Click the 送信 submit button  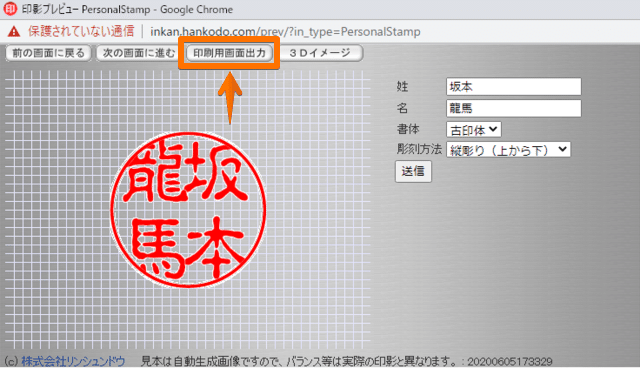click(x=413, y=171)
